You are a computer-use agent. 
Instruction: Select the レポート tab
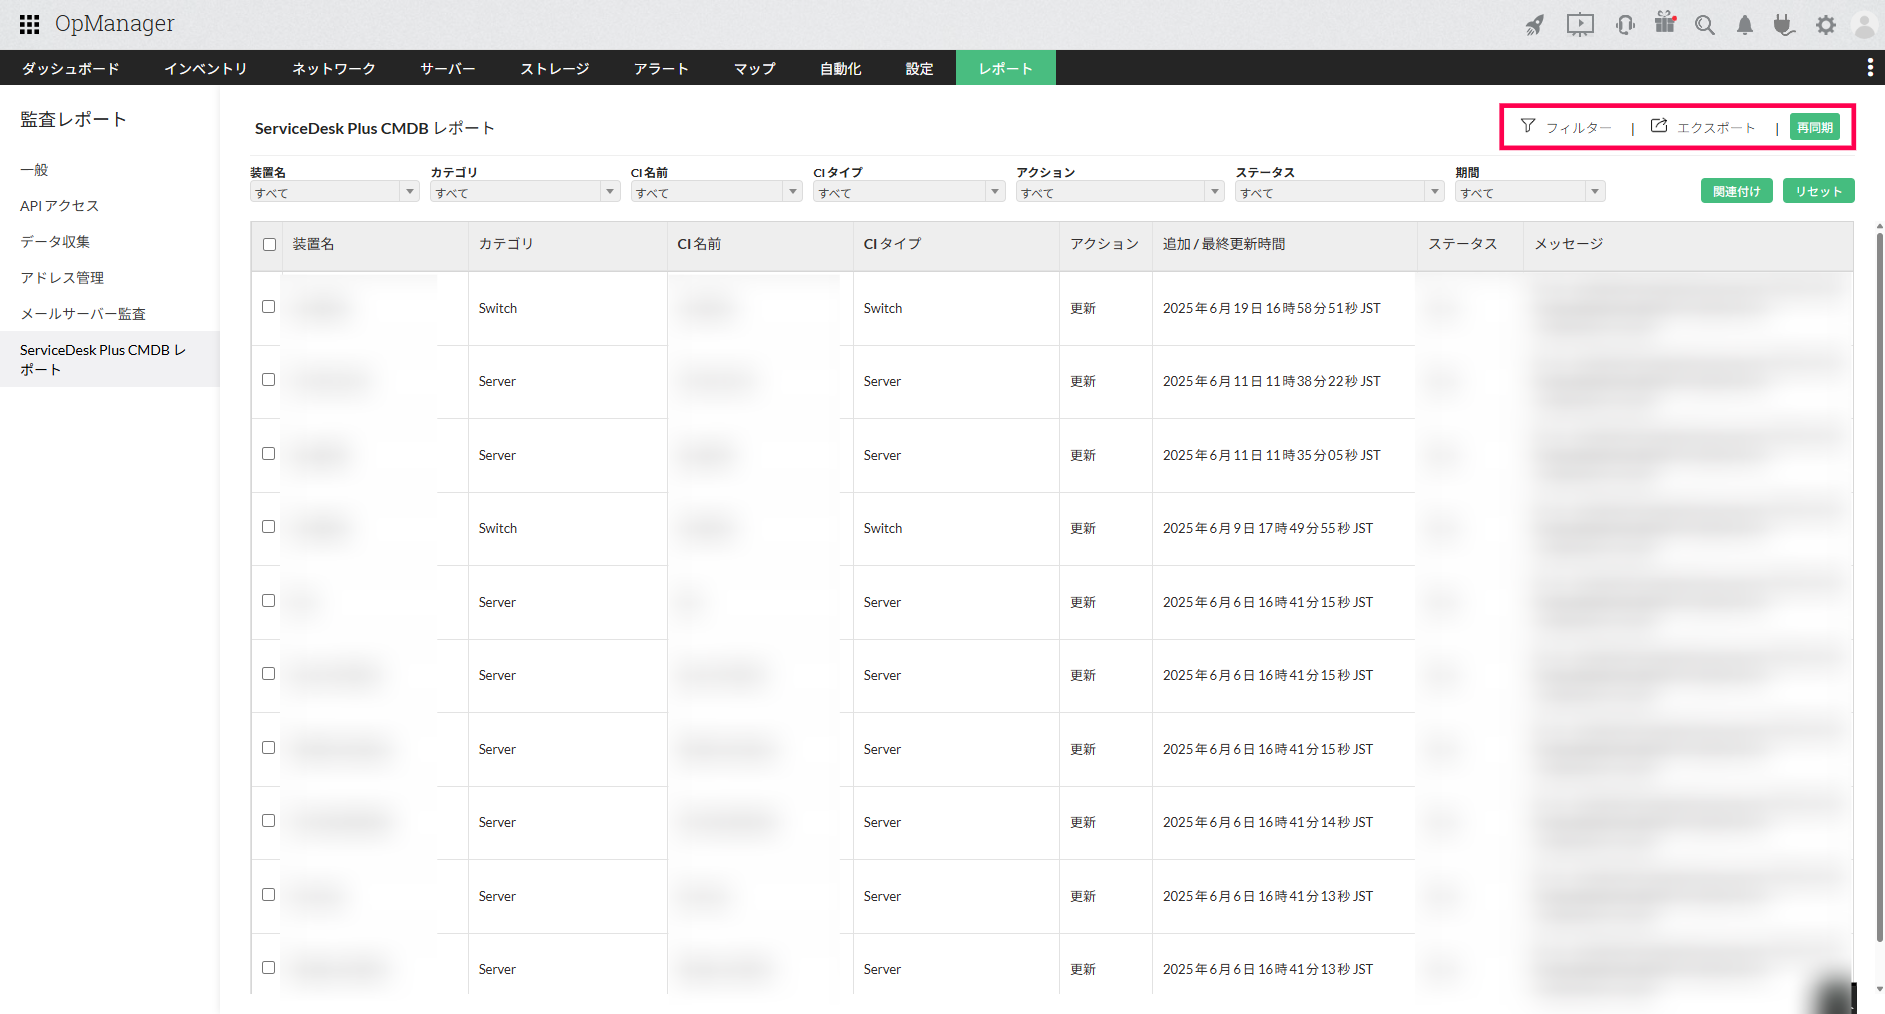click(x=1006, y=68)
